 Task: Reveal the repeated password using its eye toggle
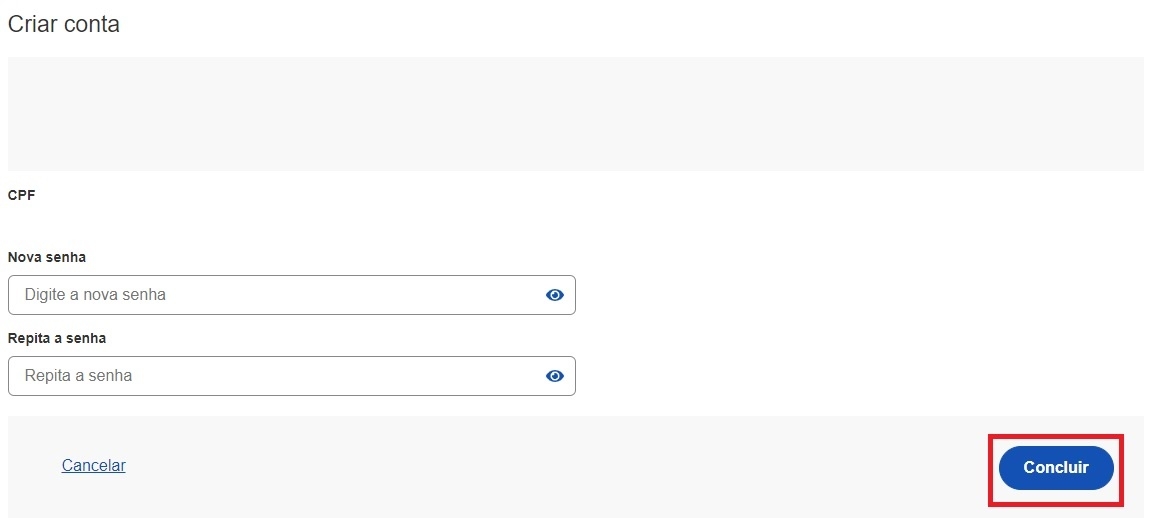coord(555,376)
